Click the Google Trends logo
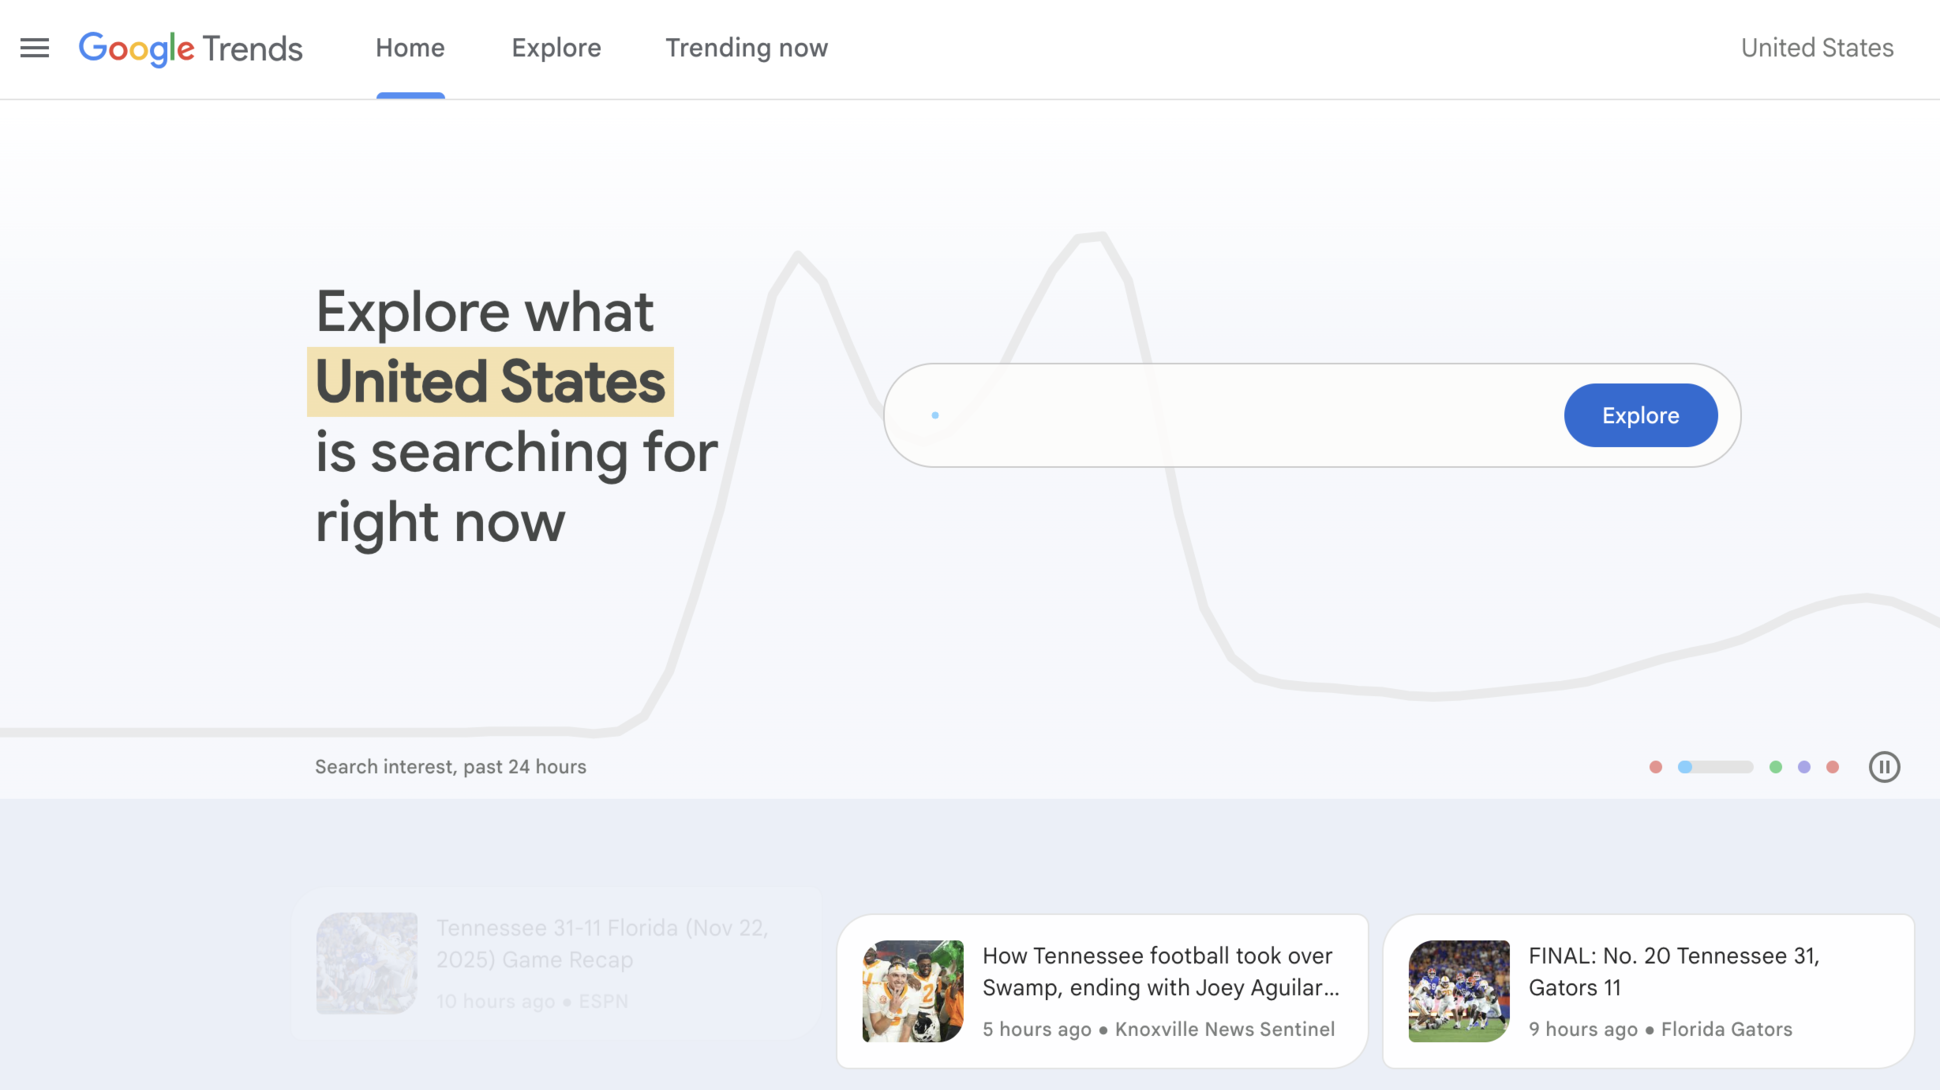Viewport: 1940px width, 1090px height. pyautogui.click(x=190, y=48)
